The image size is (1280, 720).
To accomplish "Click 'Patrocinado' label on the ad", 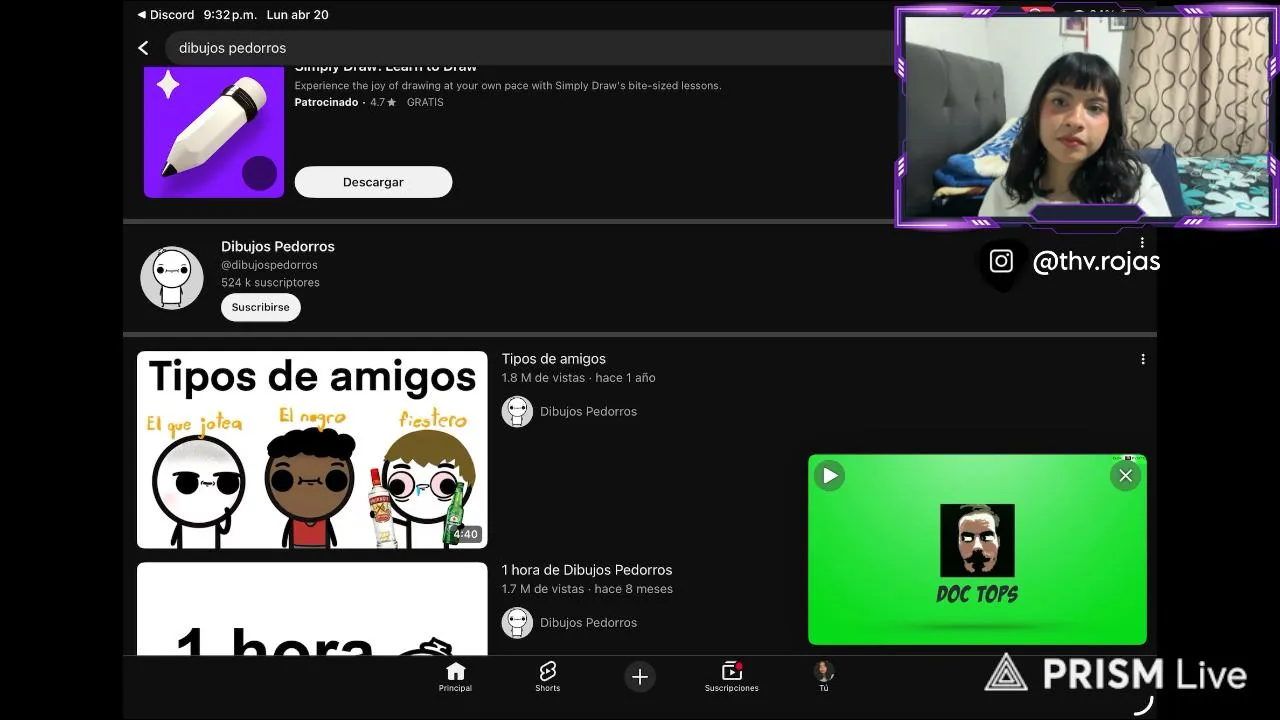I will coord(326,102).
